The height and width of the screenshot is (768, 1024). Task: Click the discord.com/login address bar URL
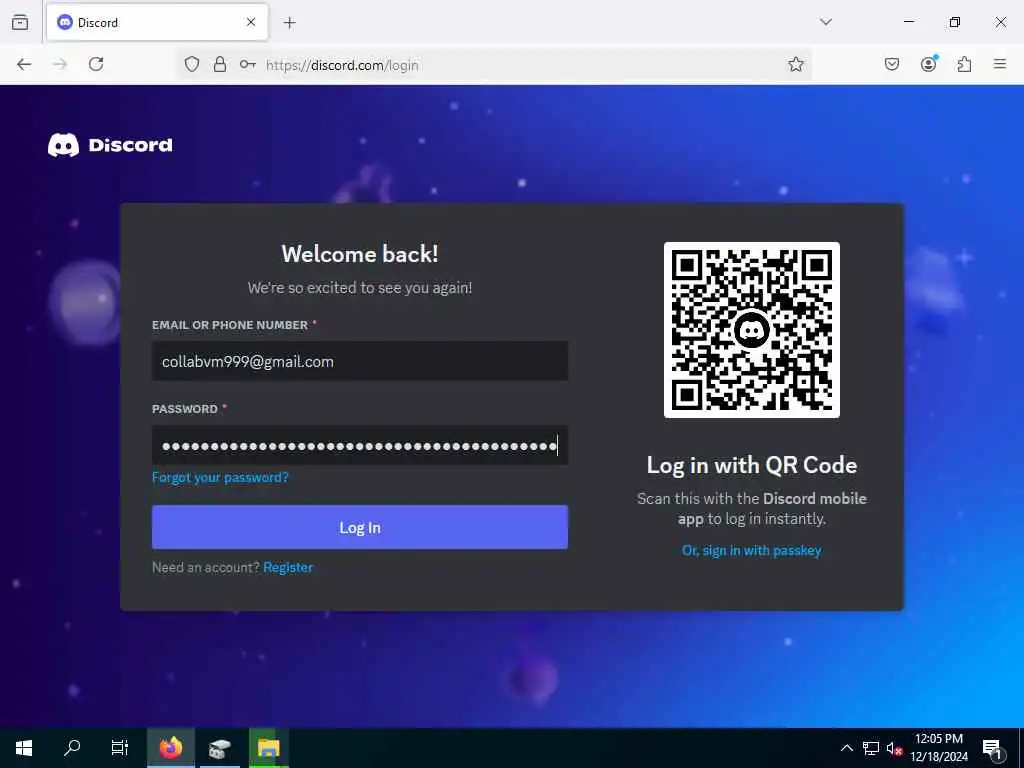pyautogui.click(x=342, y=65)
